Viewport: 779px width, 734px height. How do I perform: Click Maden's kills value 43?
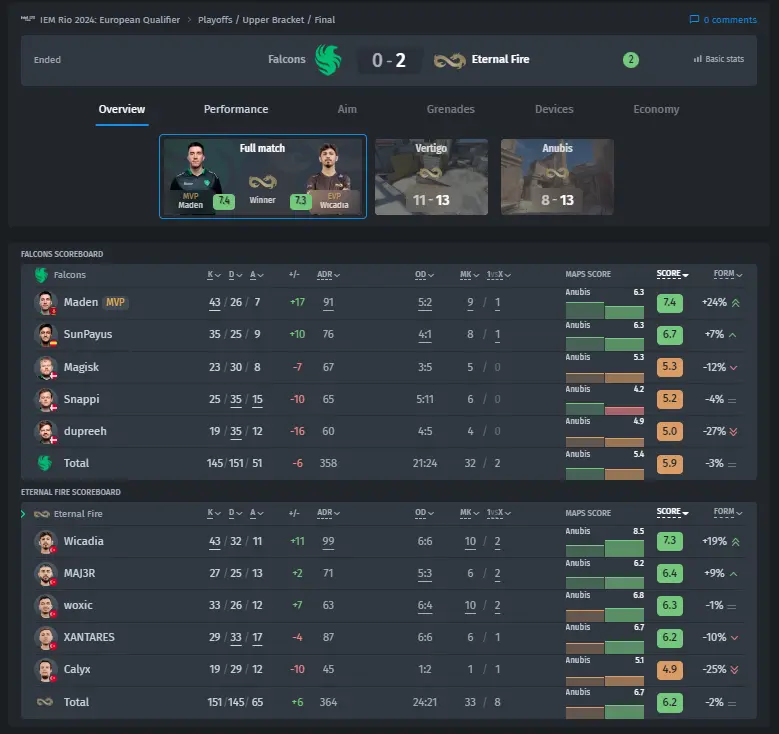215,302
